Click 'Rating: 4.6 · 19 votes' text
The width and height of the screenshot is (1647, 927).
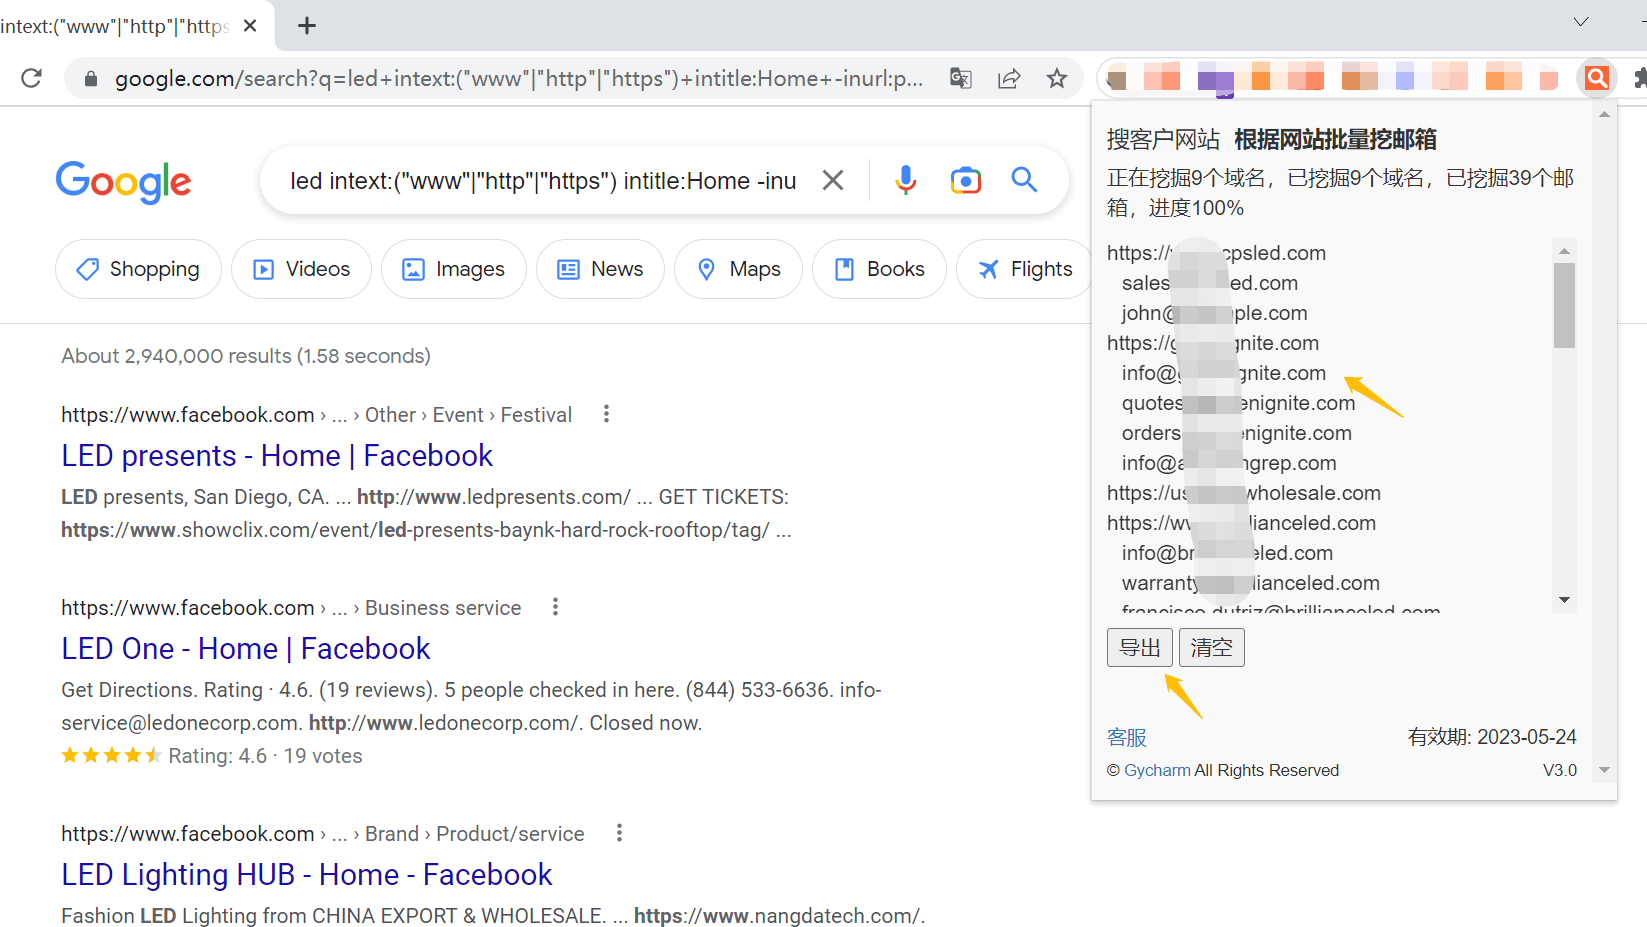265,756
